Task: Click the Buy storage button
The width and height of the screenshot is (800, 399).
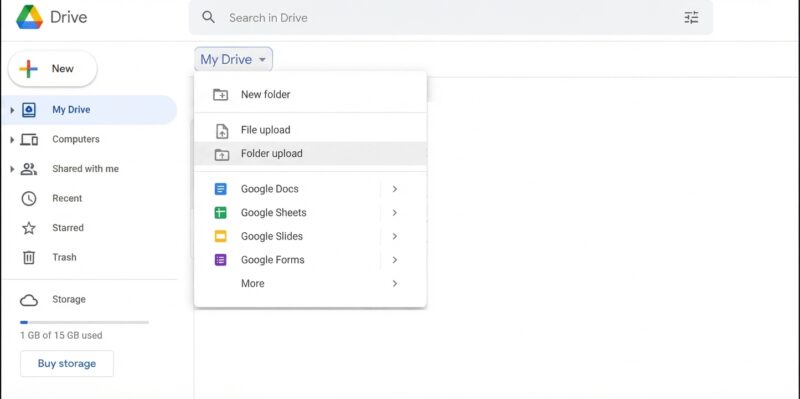Action: pyautogui.click(x=67, y=364)
